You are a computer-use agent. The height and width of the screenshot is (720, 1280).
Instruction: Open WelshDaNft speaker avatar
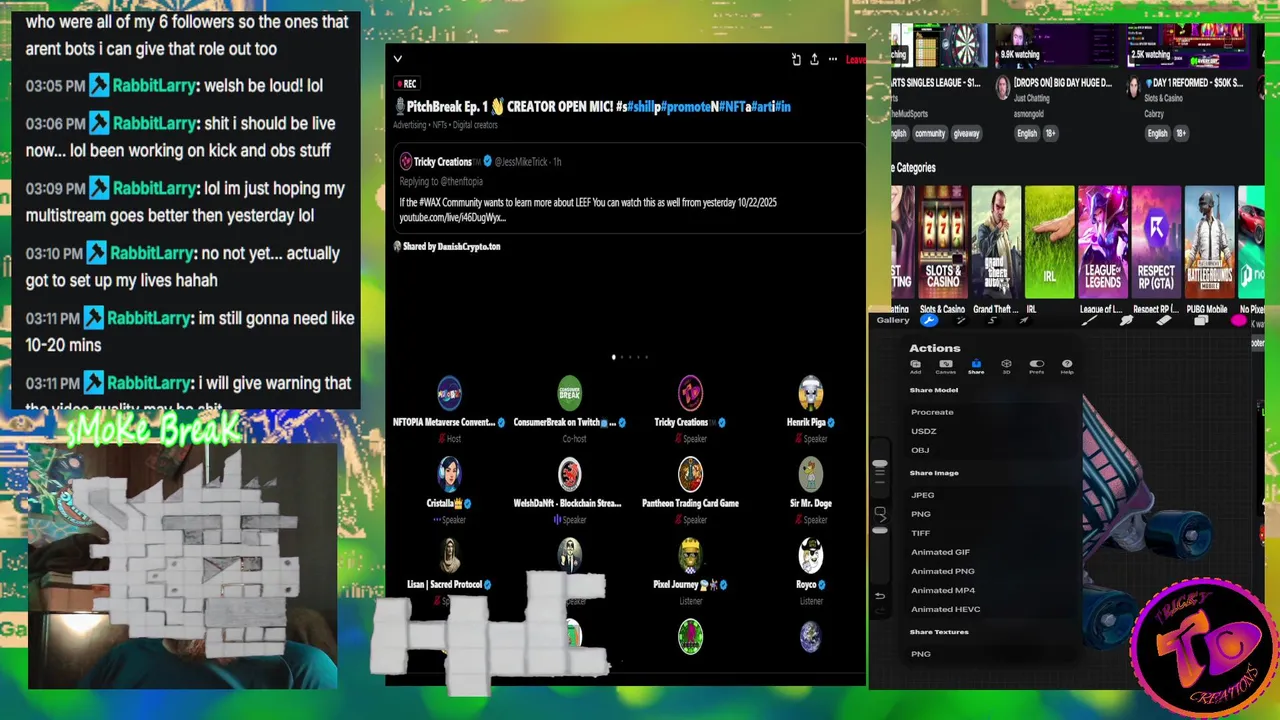point(570,475)
